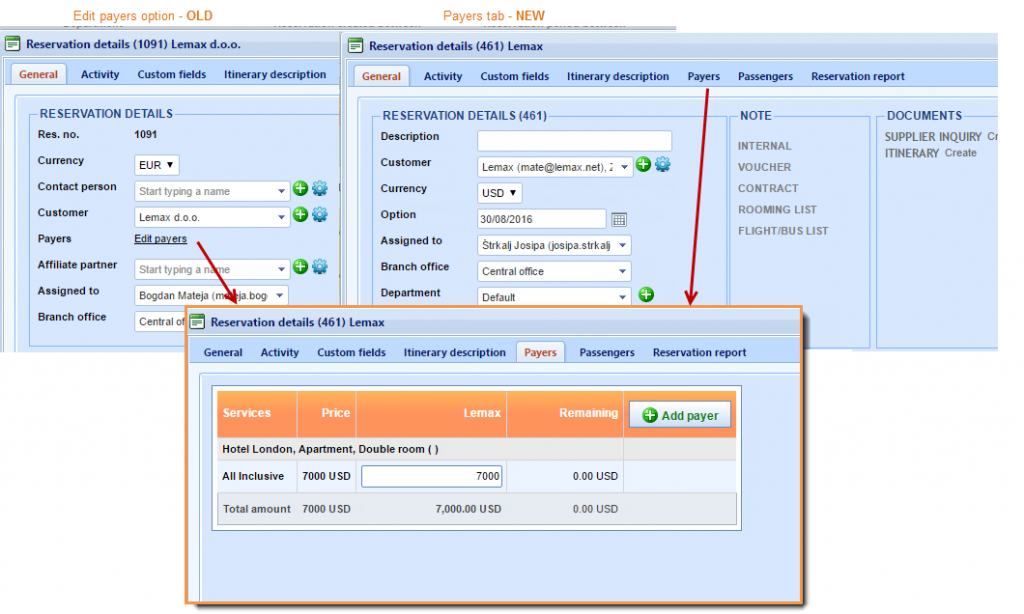The height and width of the screenshot is (614, 1024).
Task: Create Itinerary document link
Action: tap(961, 153)
